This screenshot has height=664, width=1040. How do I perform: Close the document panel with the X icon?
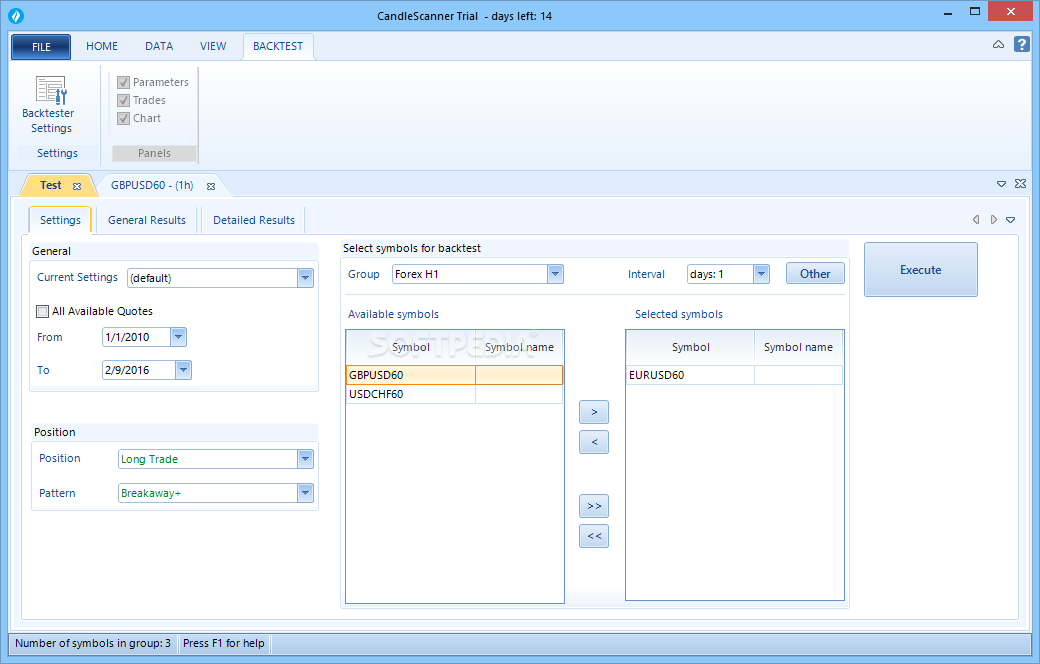point(1021,184)
